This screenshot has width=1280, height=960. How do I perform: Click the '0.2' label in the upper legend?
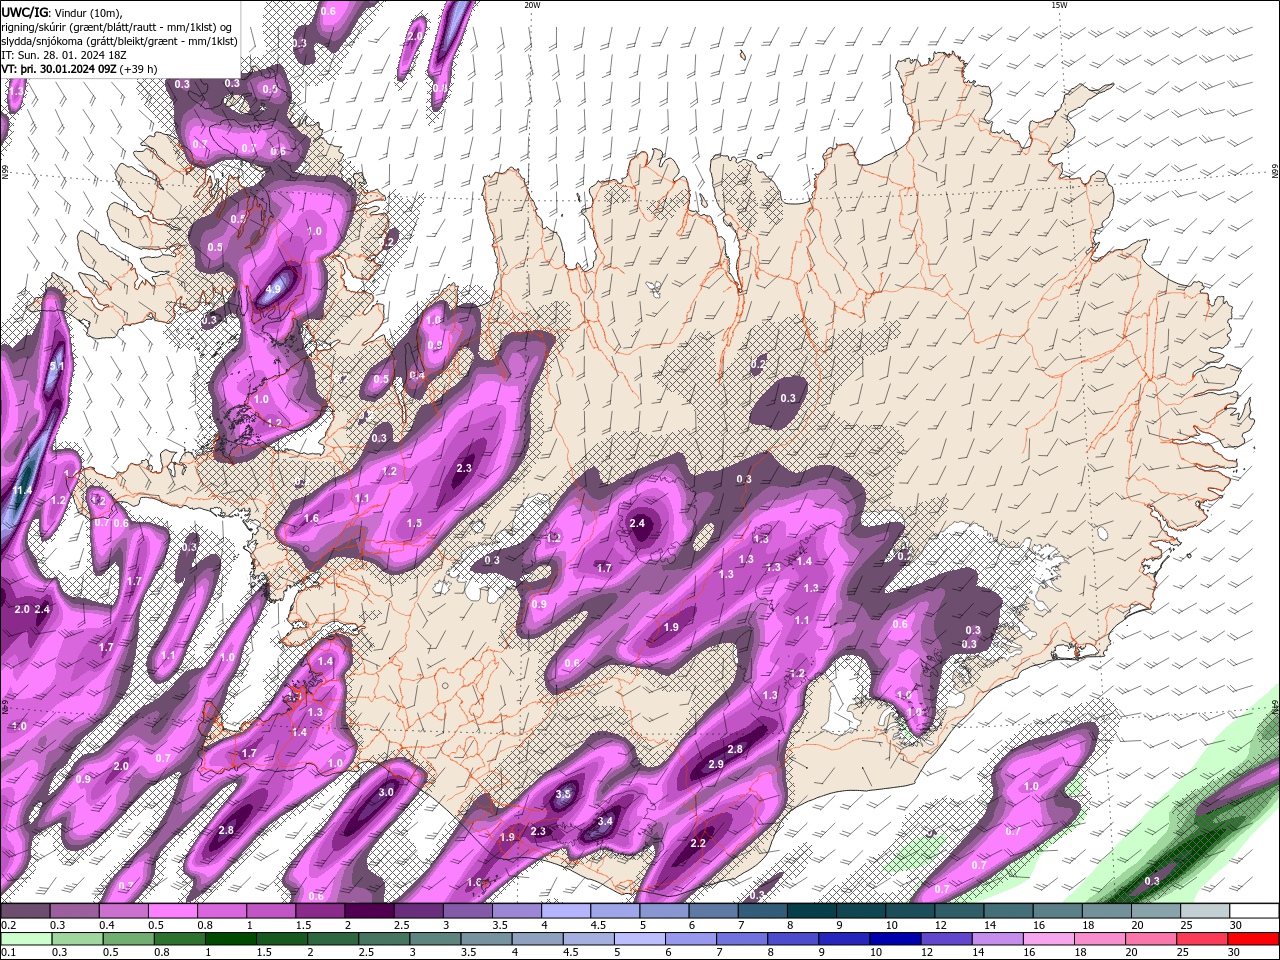coord(8,925)
